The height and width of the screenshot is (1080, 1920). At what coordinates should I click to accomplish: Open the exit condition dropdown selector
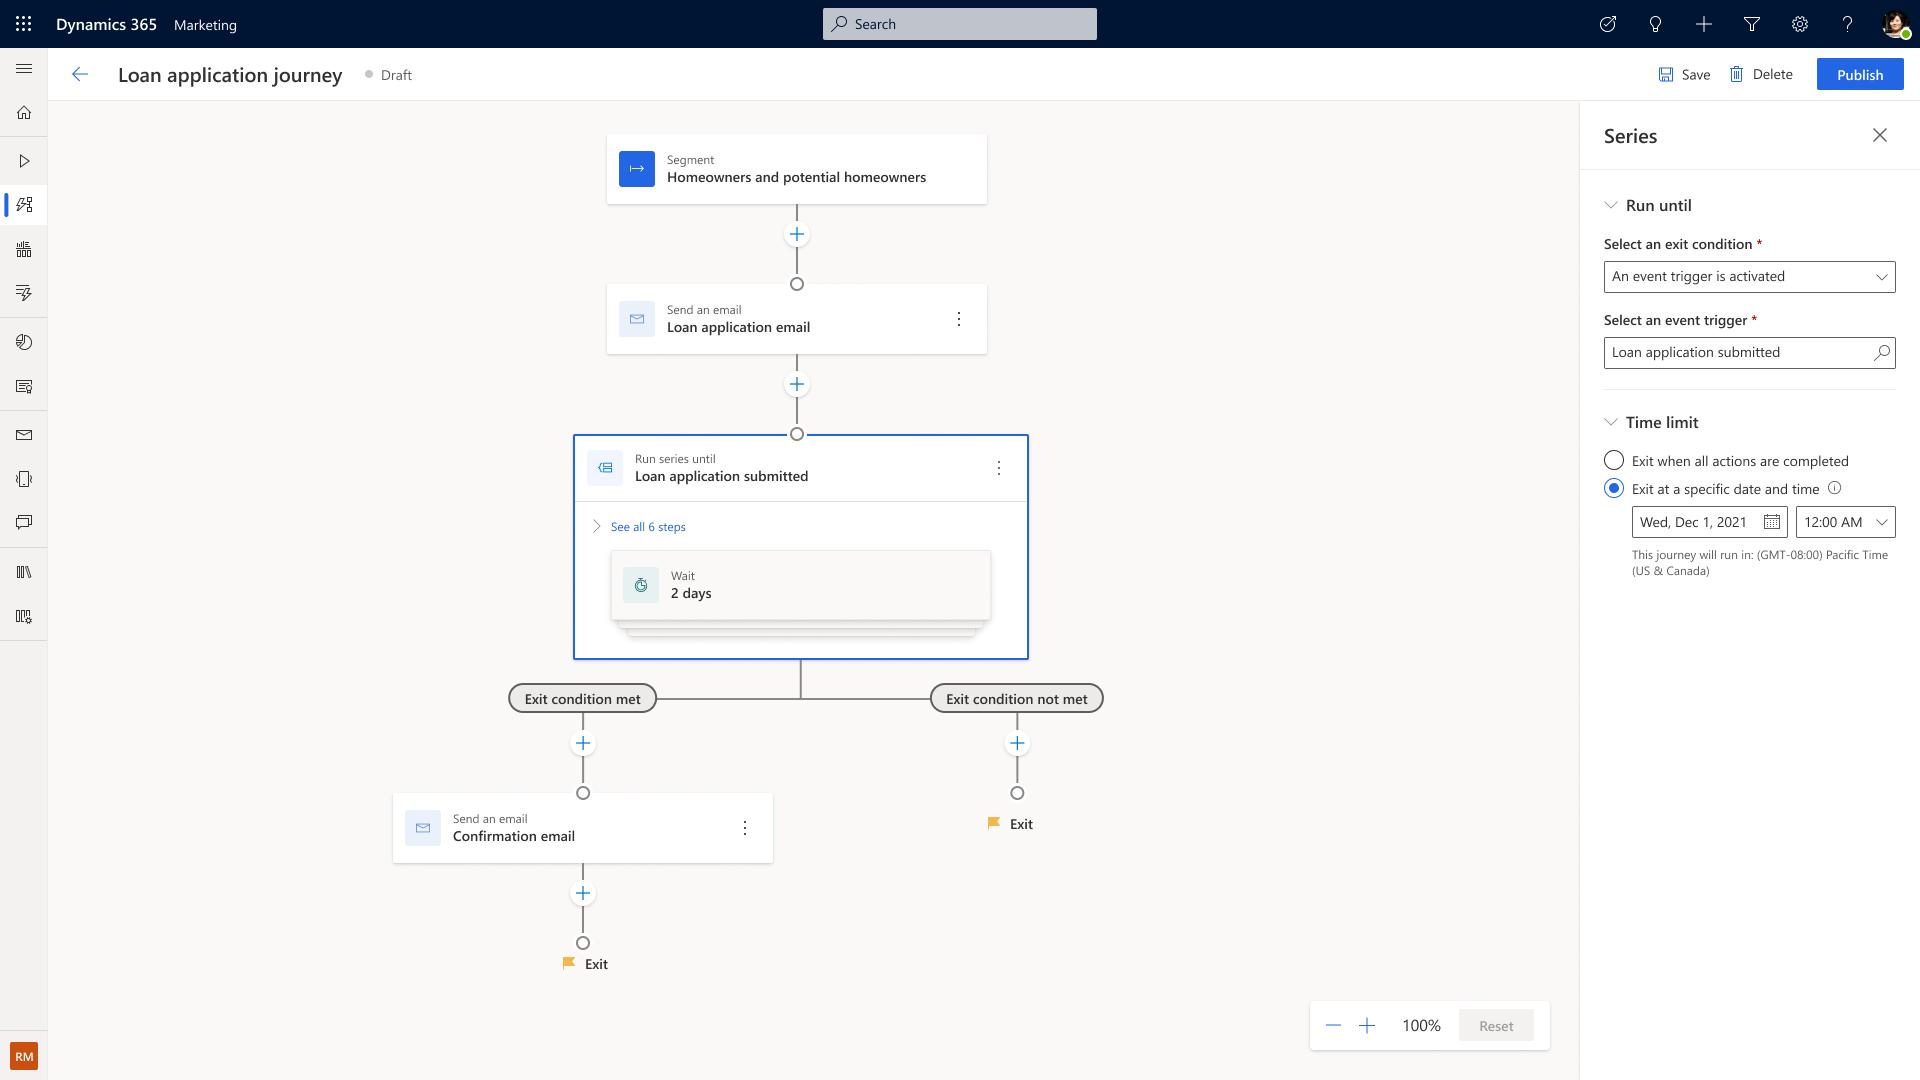pyautogui.click(x=1749, y=276)
